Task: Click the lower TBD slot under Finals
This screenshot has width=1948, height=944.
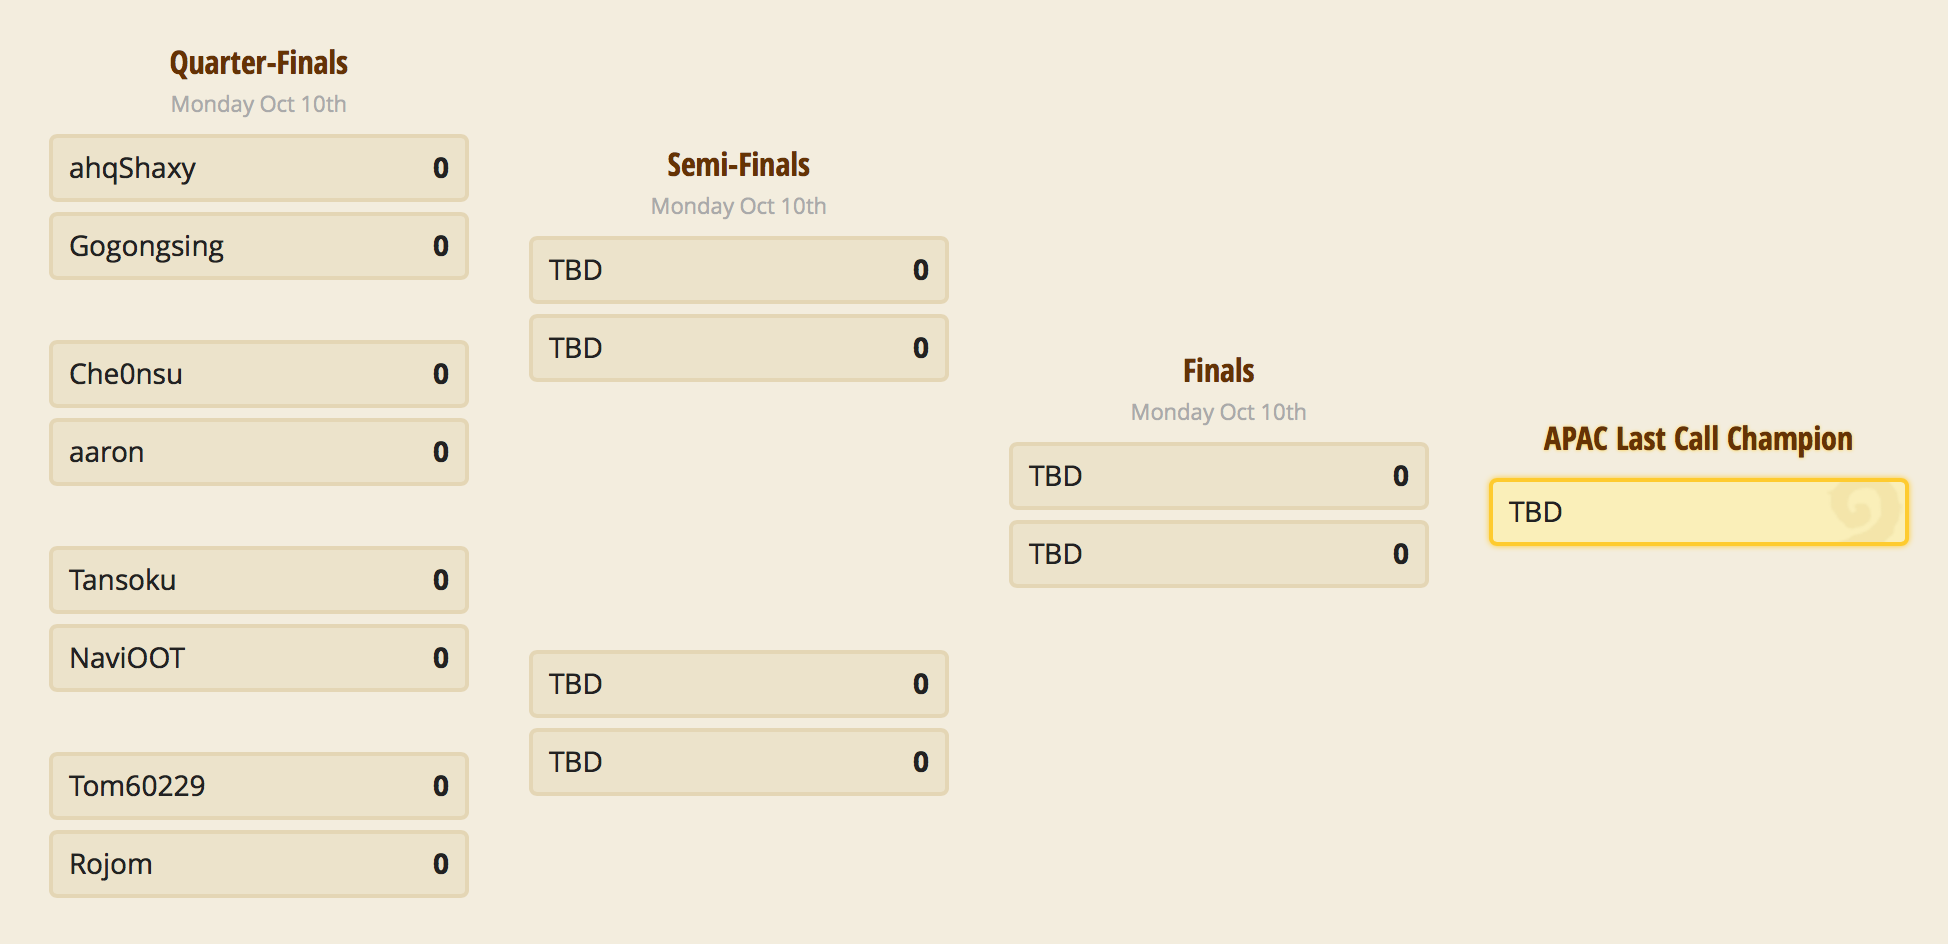Action: click(x=1218, y=554)
